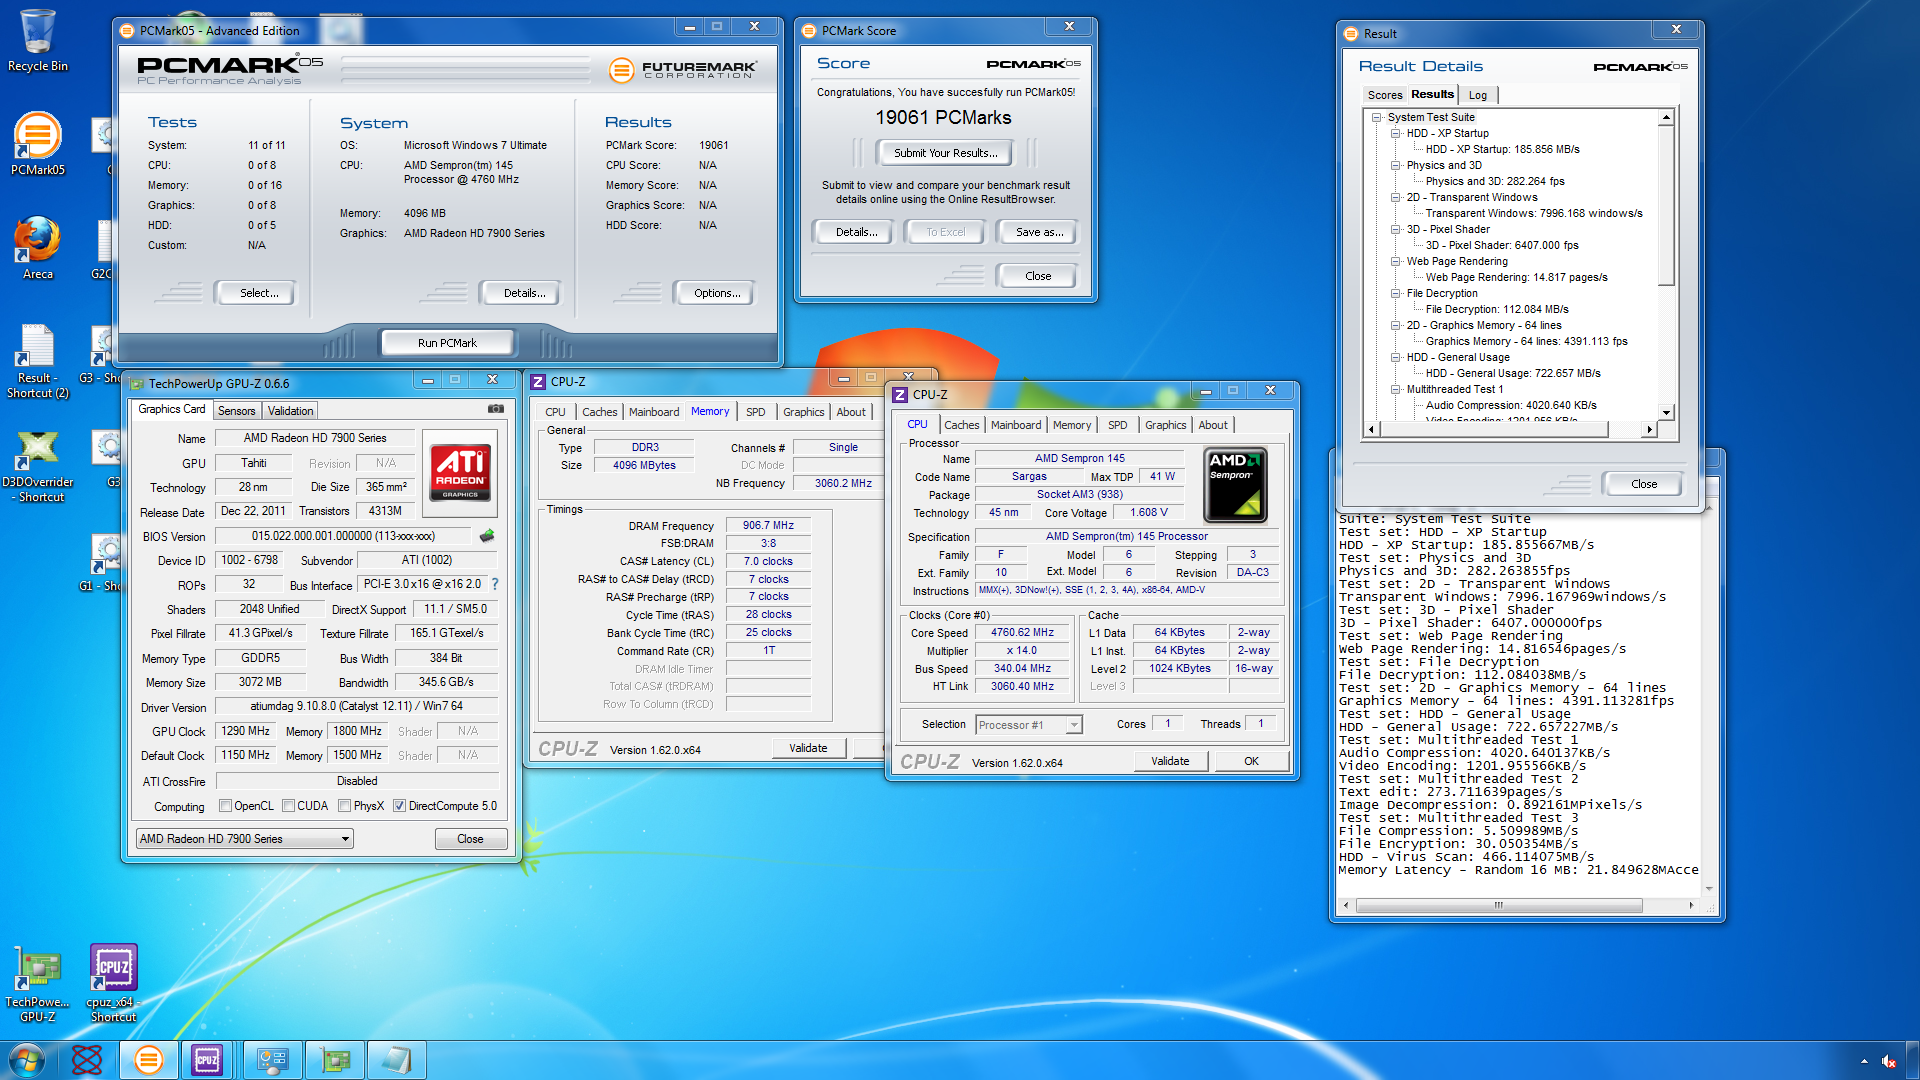Open the AMD Radeon HD 7900 Series dropdown
Viewport: 1920px width, 1080px height.
click(245, 839)
